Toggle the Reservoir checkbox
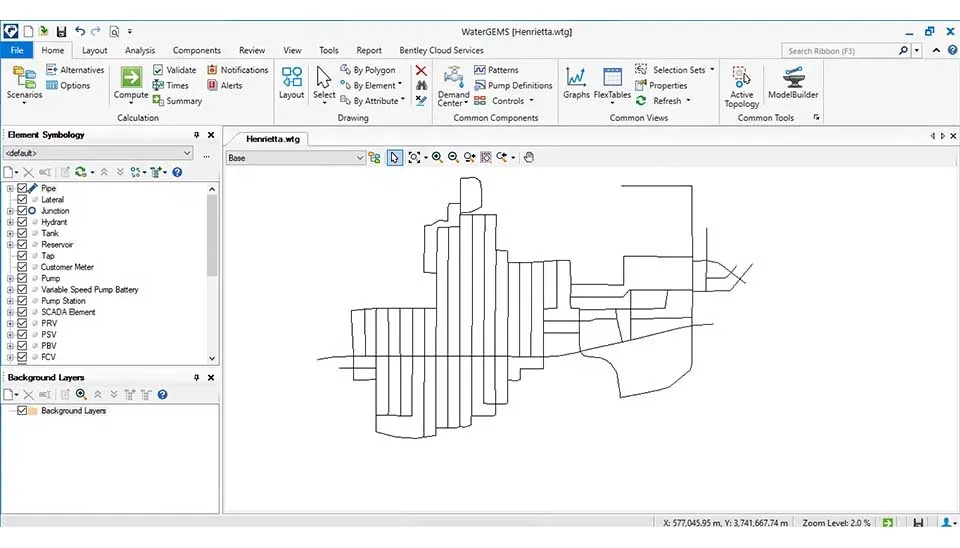960x548 pixels. click(x=22, y=244)
